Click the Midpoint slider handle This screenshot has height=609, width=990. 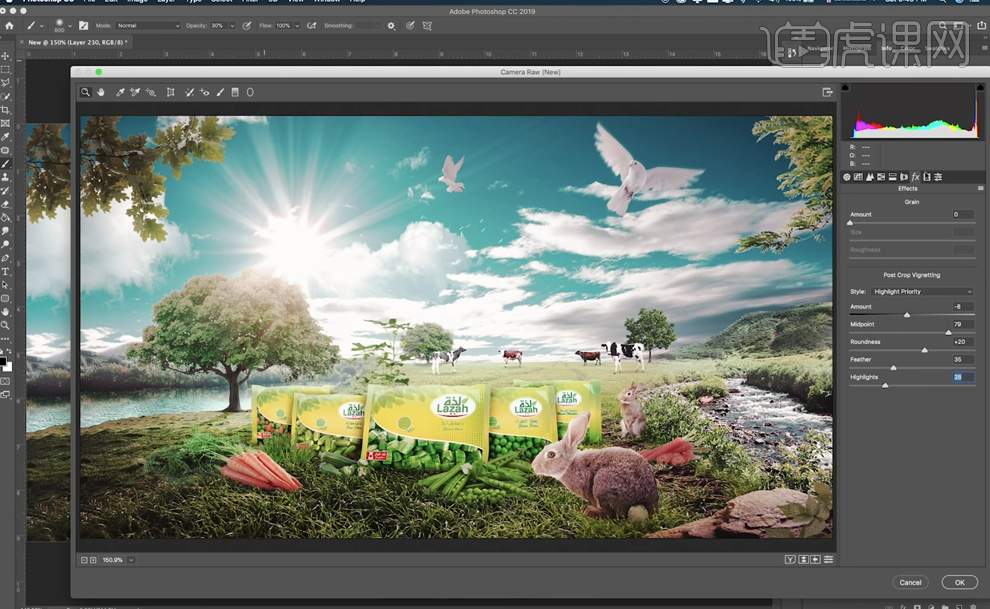pyautogui.click(x=948, y=332)
